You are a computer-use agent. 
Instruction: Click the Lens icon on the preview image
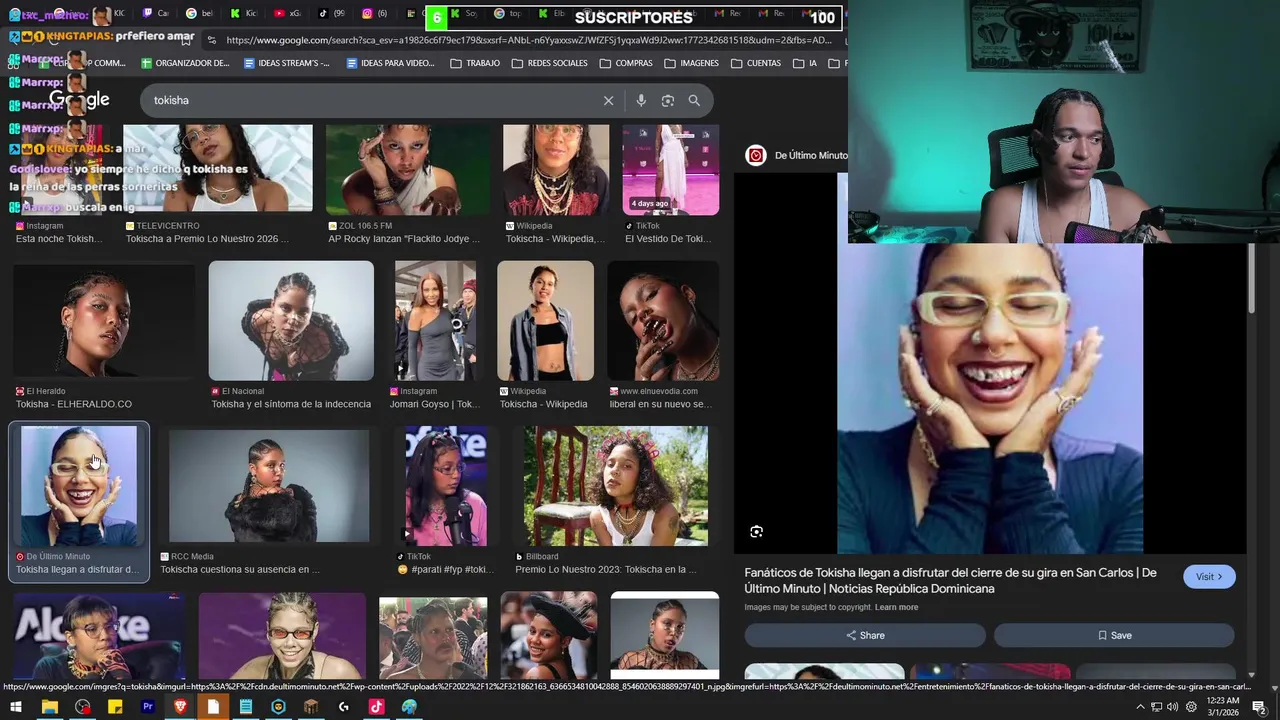point(756,532)
